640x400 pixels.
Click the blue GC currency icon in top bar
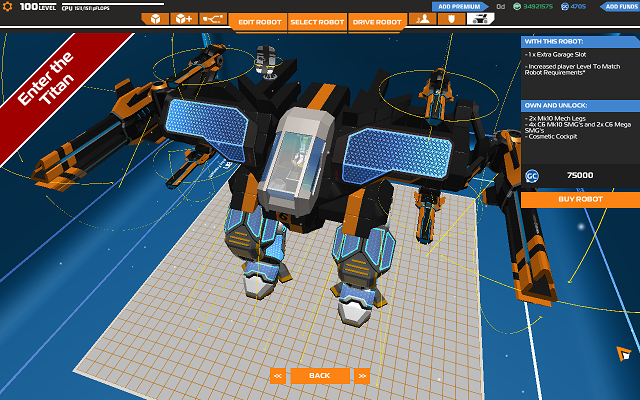coord(565,7)
